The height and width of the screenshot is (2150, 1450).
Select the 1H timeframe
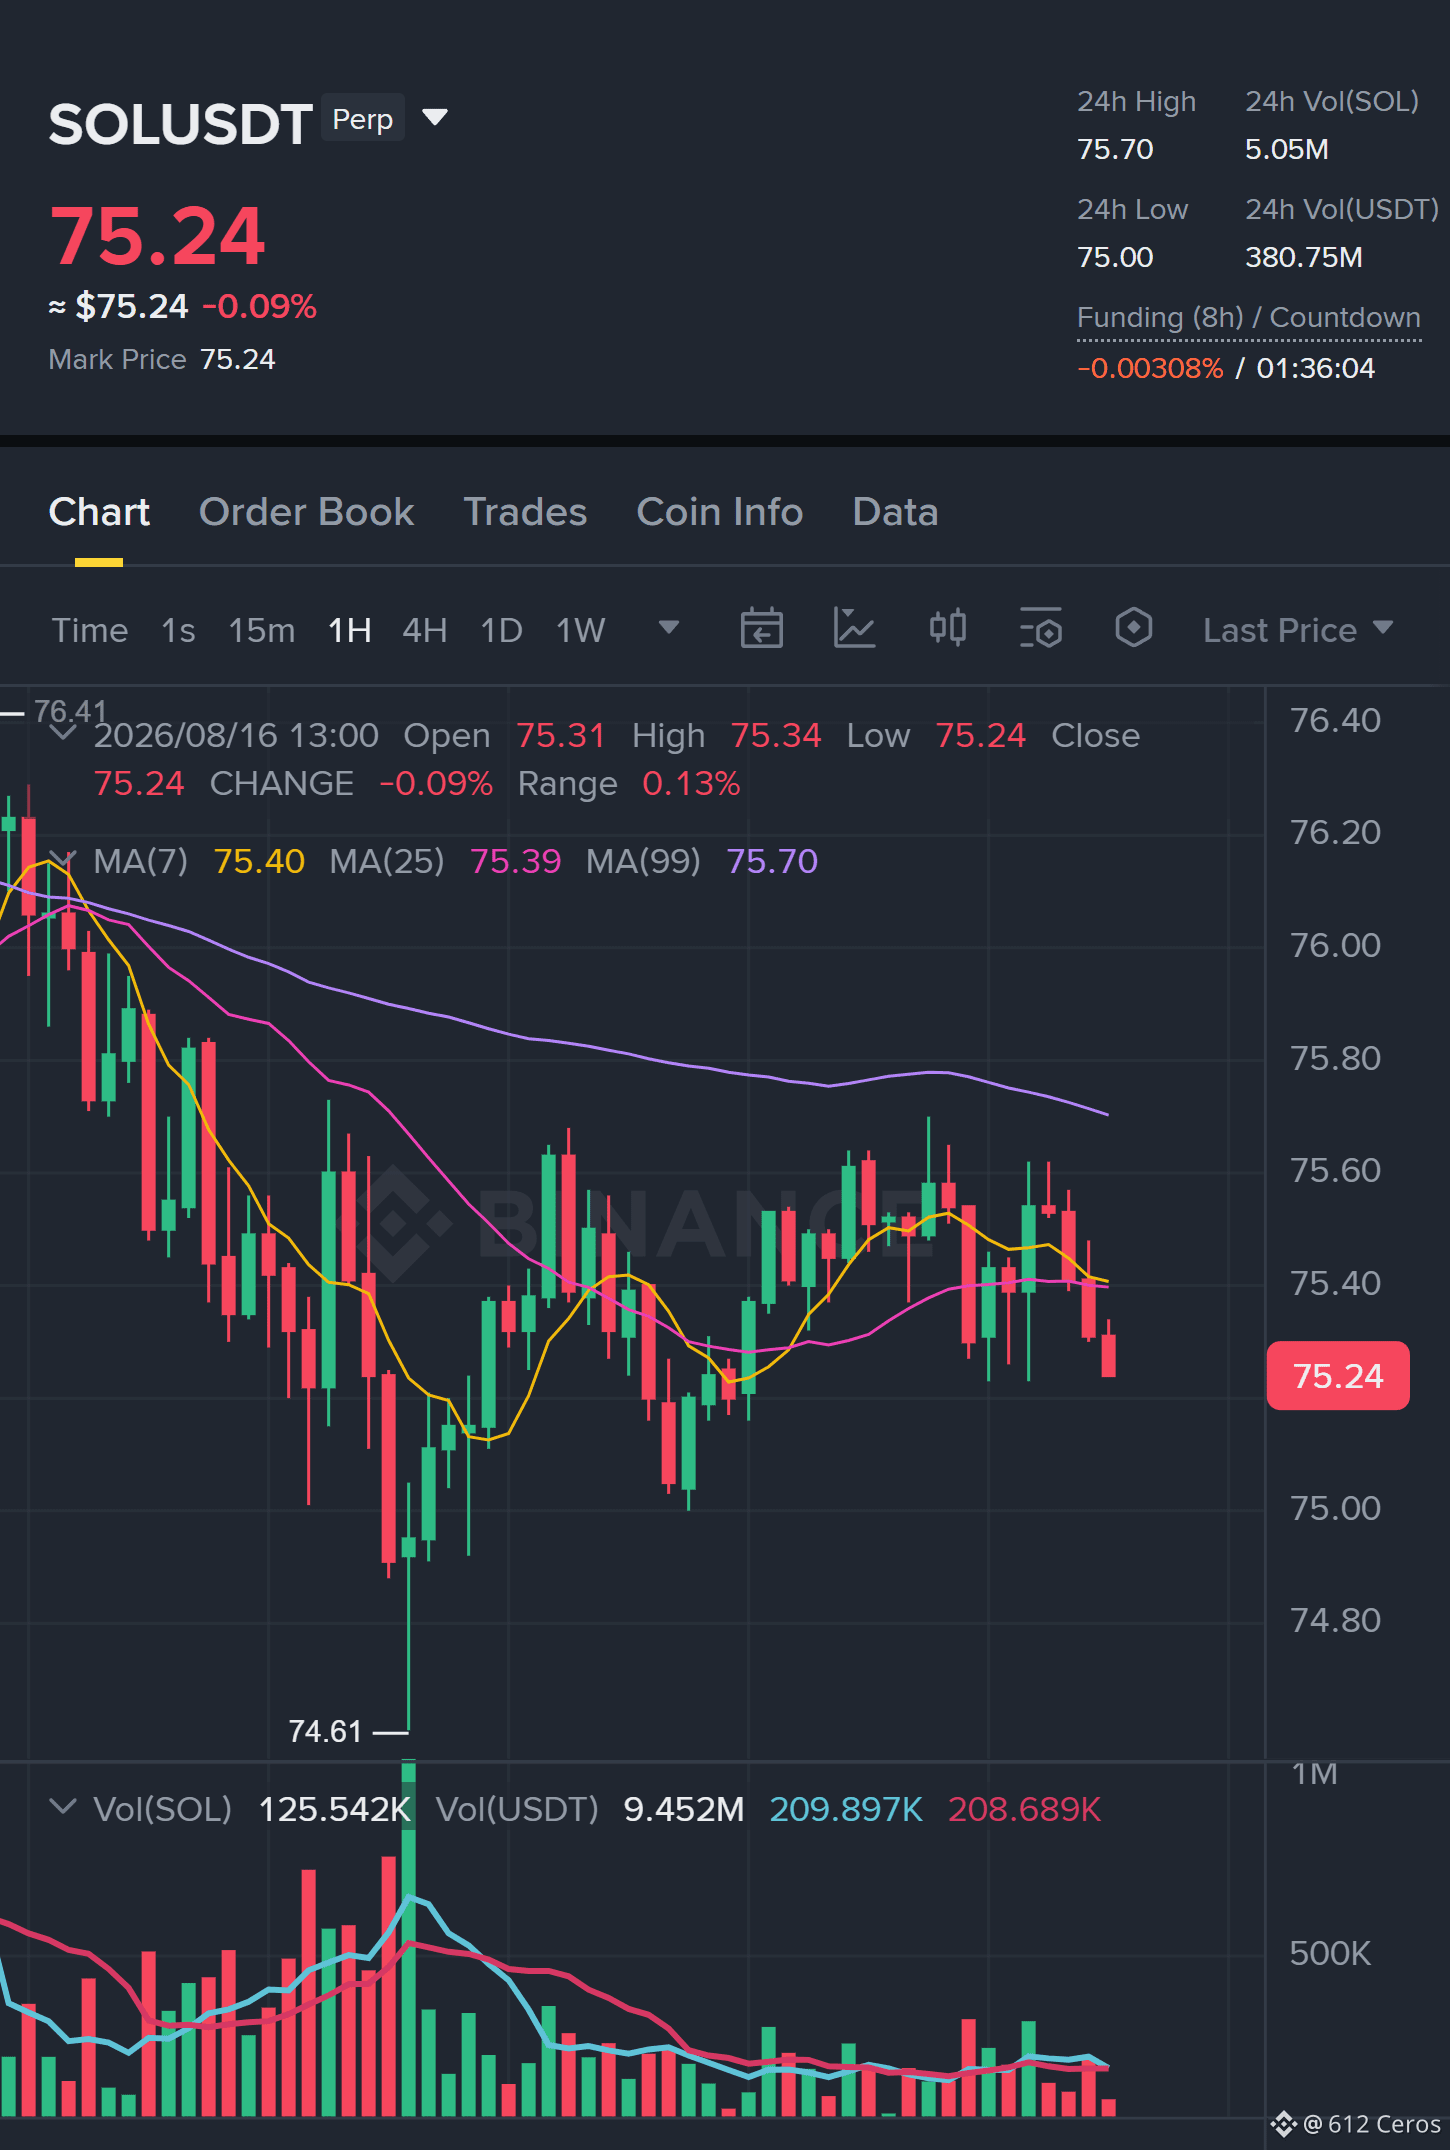click(x=350, y=630)
